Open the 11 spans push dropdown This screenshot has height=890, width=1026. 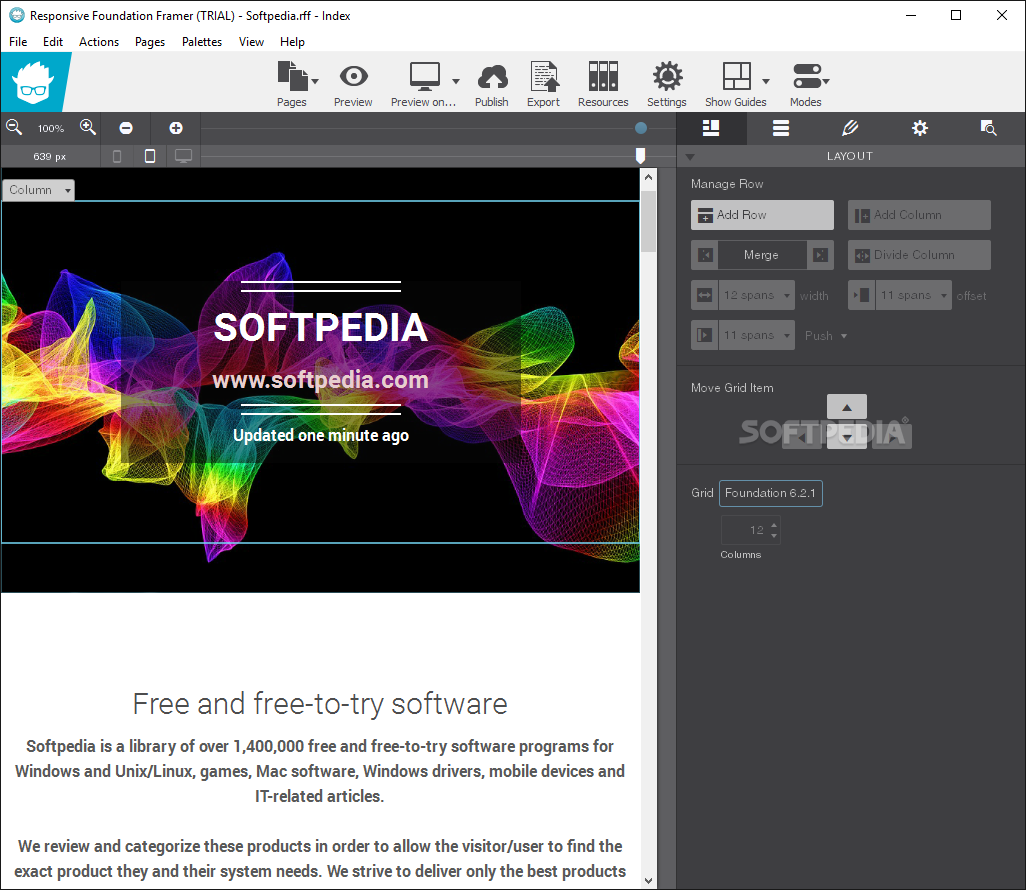757,335
